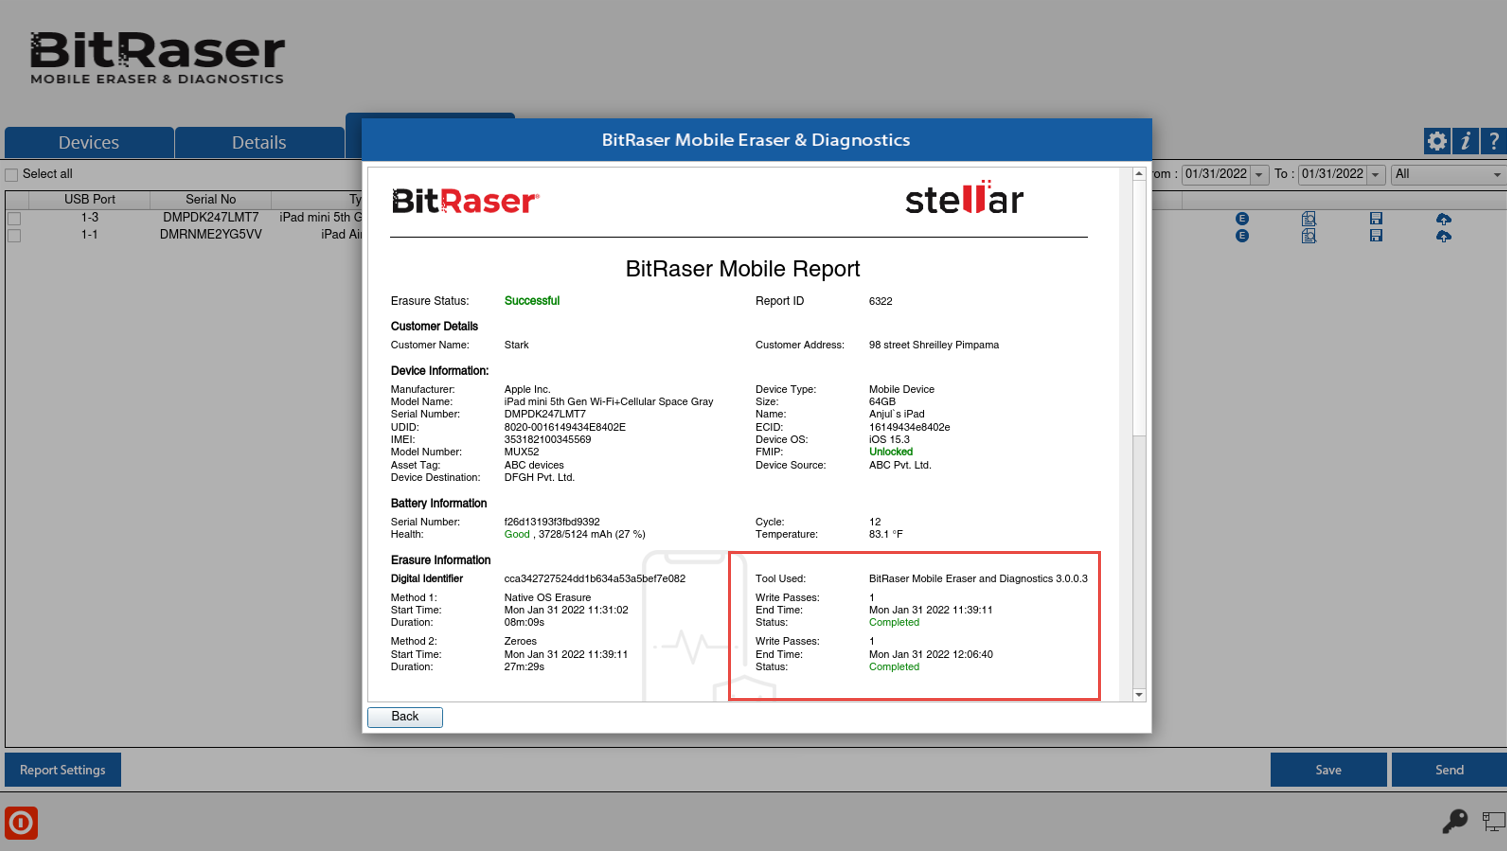Click Report ID value 6322
Viewport: 1507px width, 851px height.
point(881,301)
